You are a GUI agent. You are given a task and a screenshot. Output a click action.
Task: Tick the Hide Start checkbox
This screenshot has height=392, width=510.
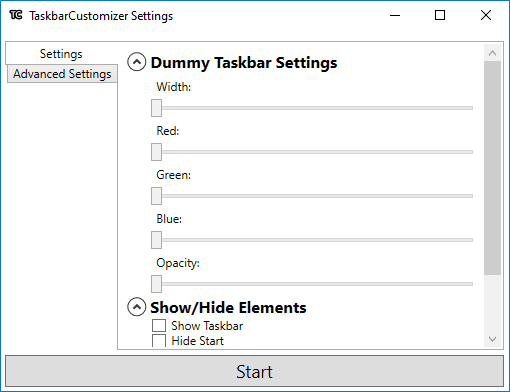(x=159, y=341)
